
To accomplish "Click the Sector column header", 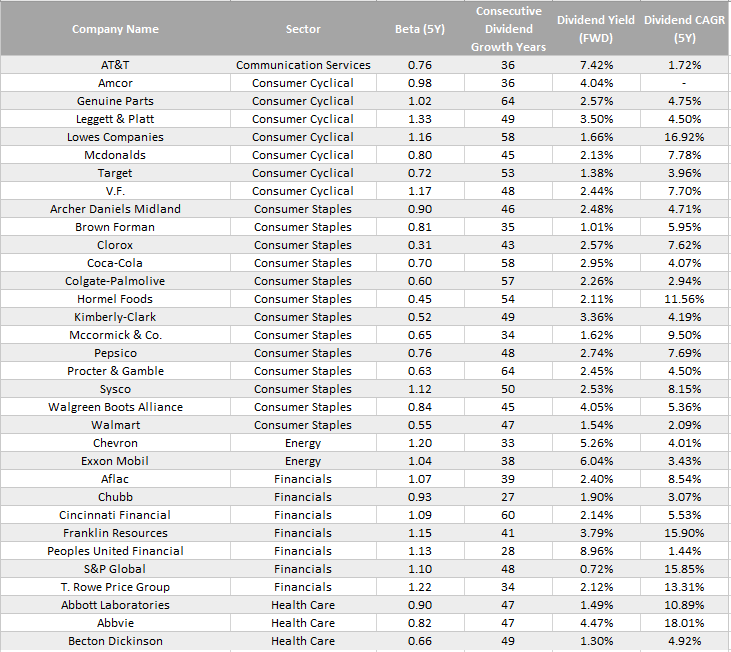I will coord(303,29).
